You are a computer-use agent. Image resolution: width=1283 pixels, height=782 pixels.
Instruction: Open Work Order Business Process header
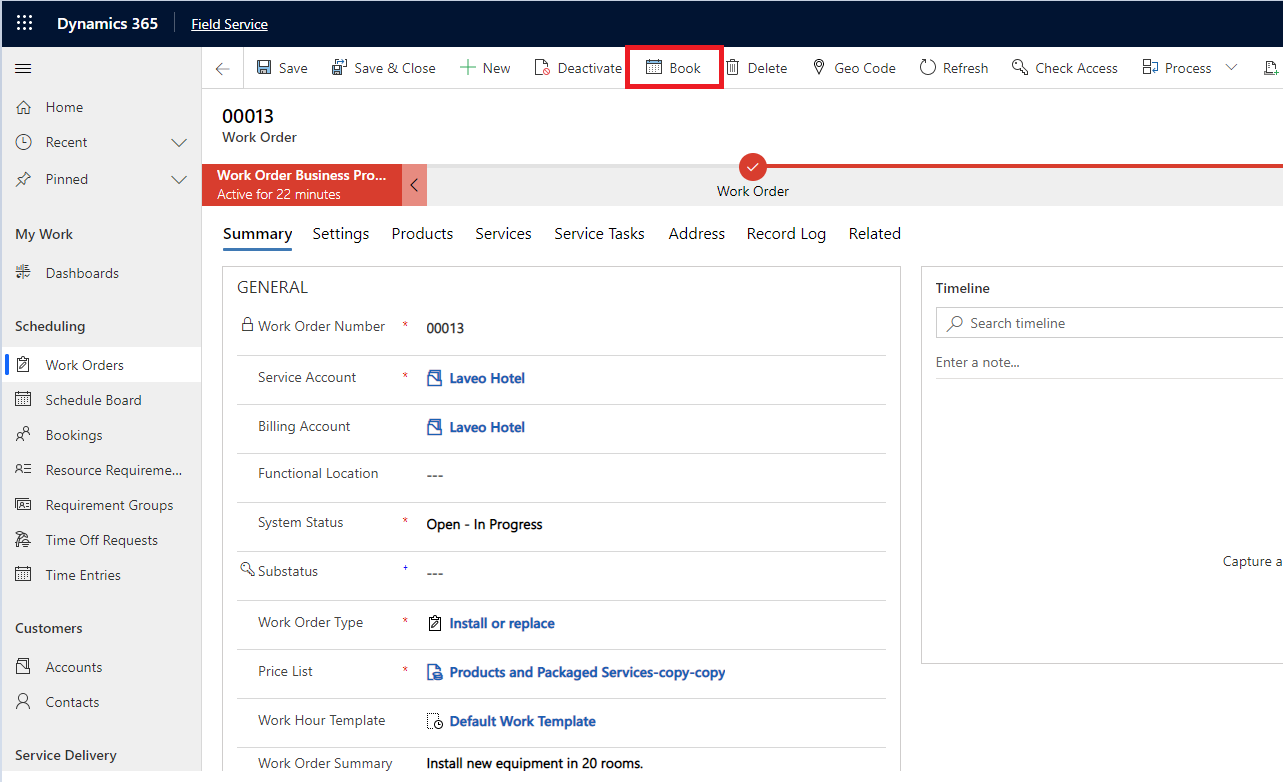(x=302, y=185)
